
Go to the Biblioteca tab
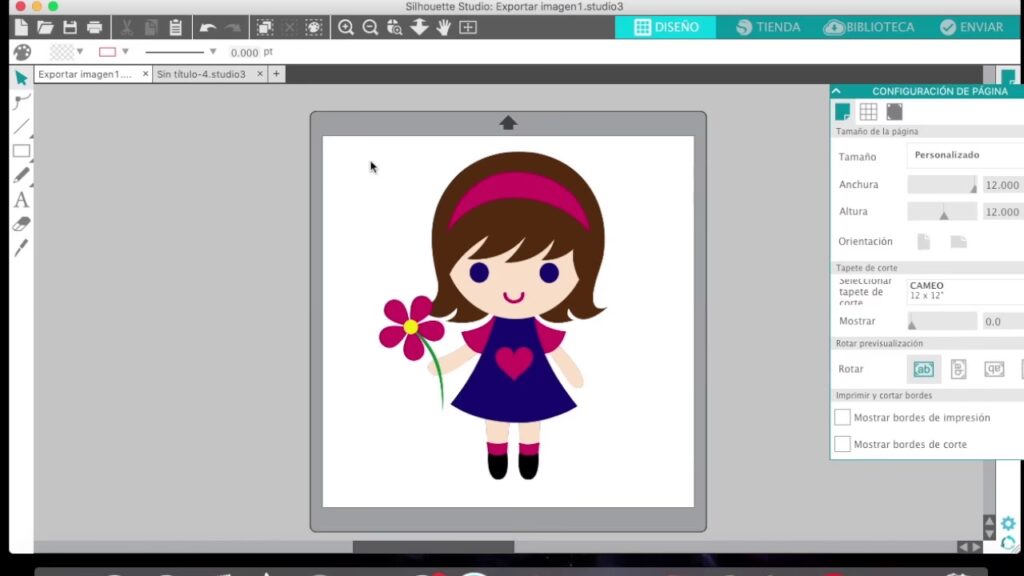tap(868, 27)
